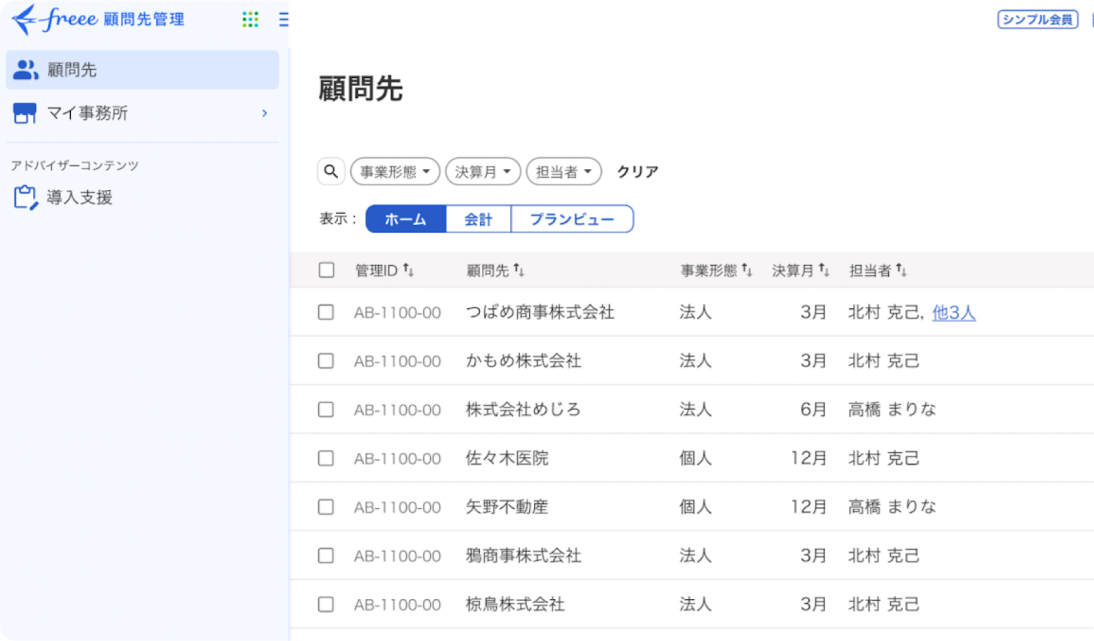Click the つばめ商事株式会社 client name
The width and height of the screenshot is (1094, 641).
(540, 312)
